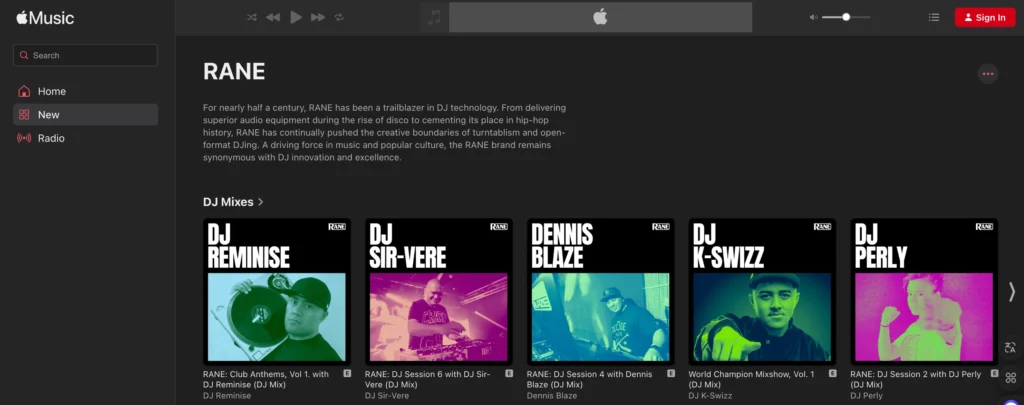
Task: Open the Dennis Blaze mix artwork
Action: click(601, 291)
